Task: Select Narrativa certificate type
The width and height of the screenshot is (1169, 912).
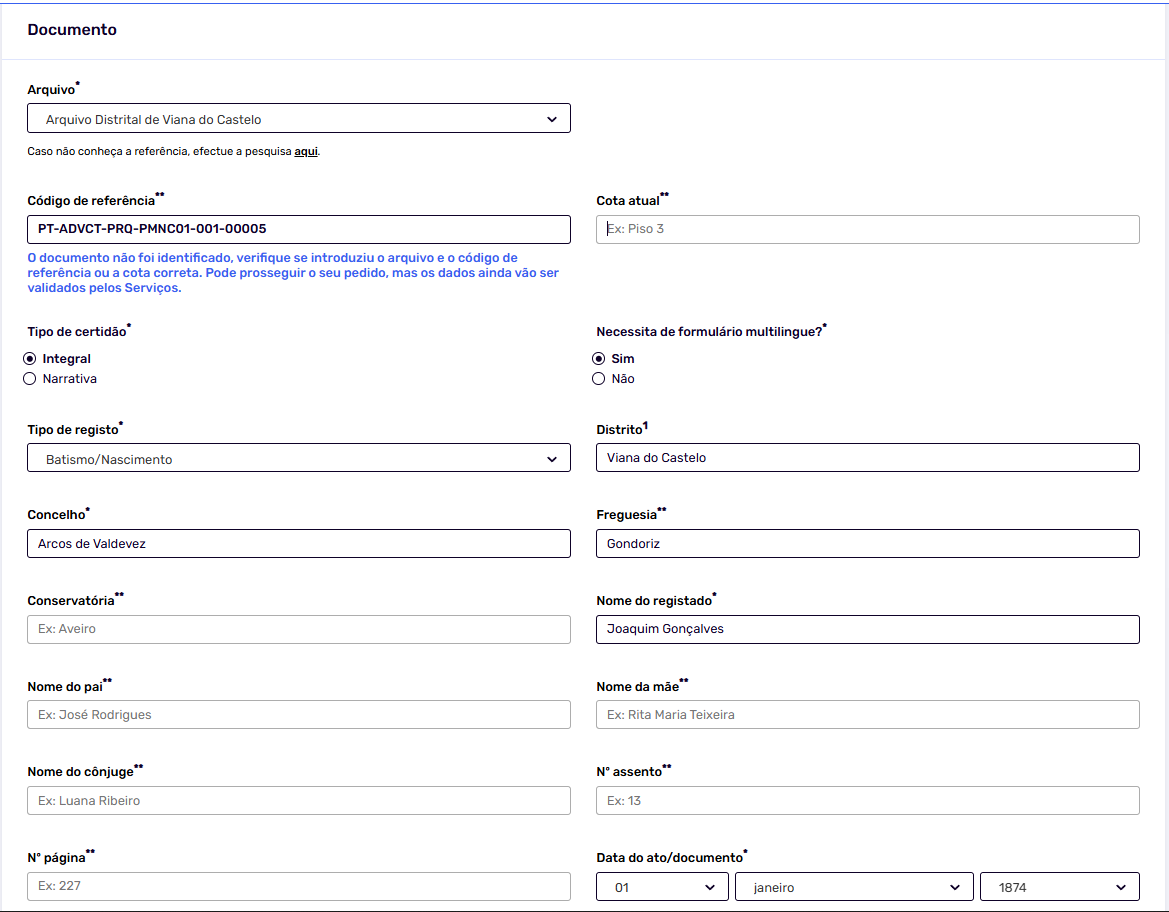Action: click(30, 379)
